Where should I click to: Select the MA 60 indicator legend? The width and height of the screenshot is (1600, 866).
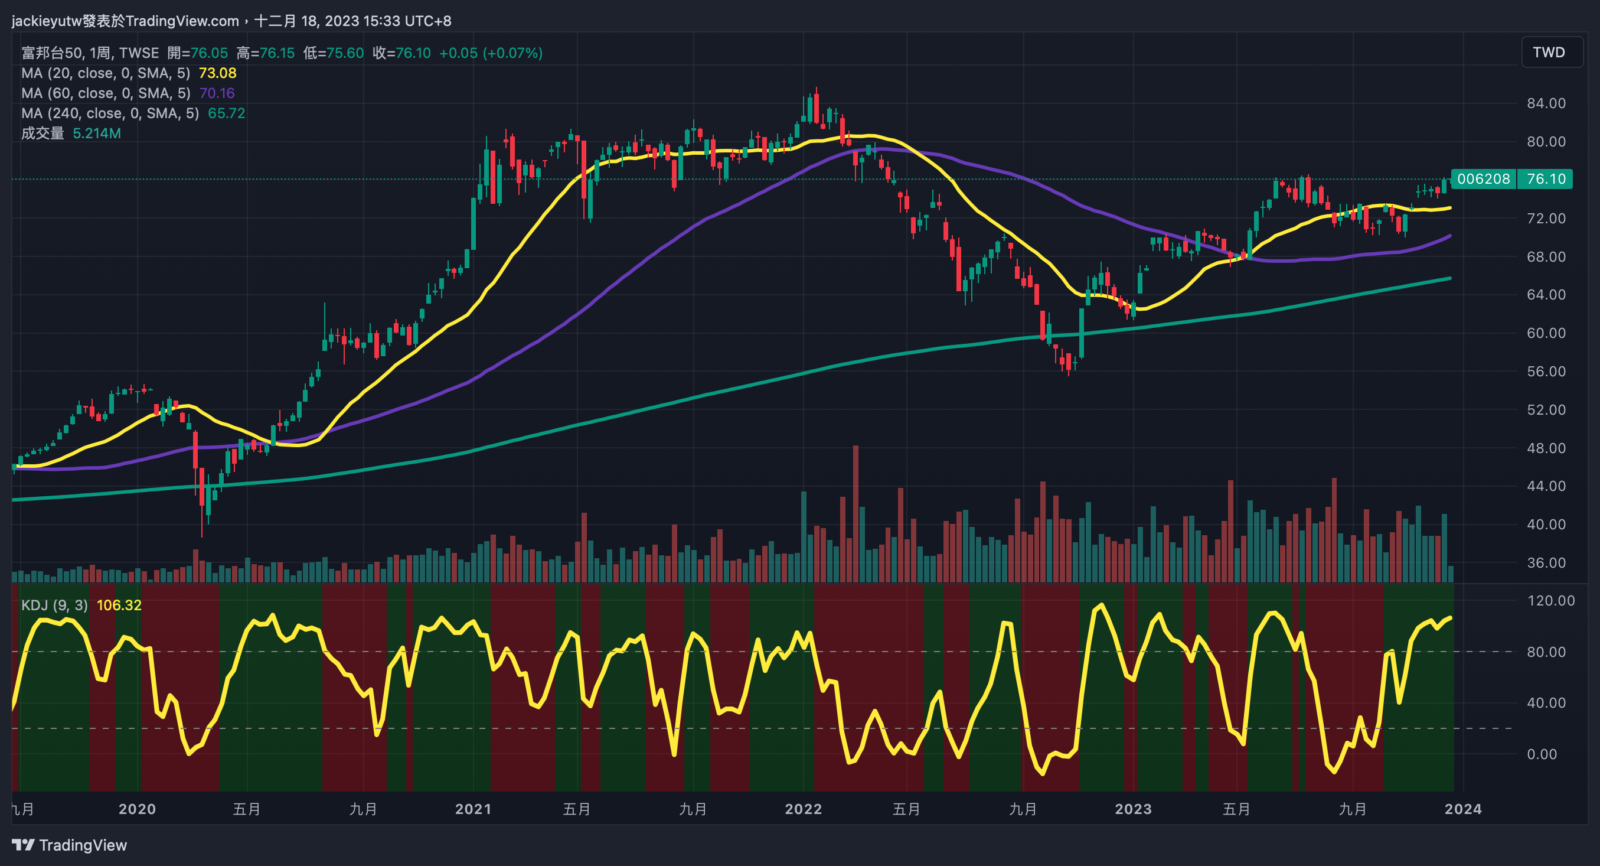[105, 93]
